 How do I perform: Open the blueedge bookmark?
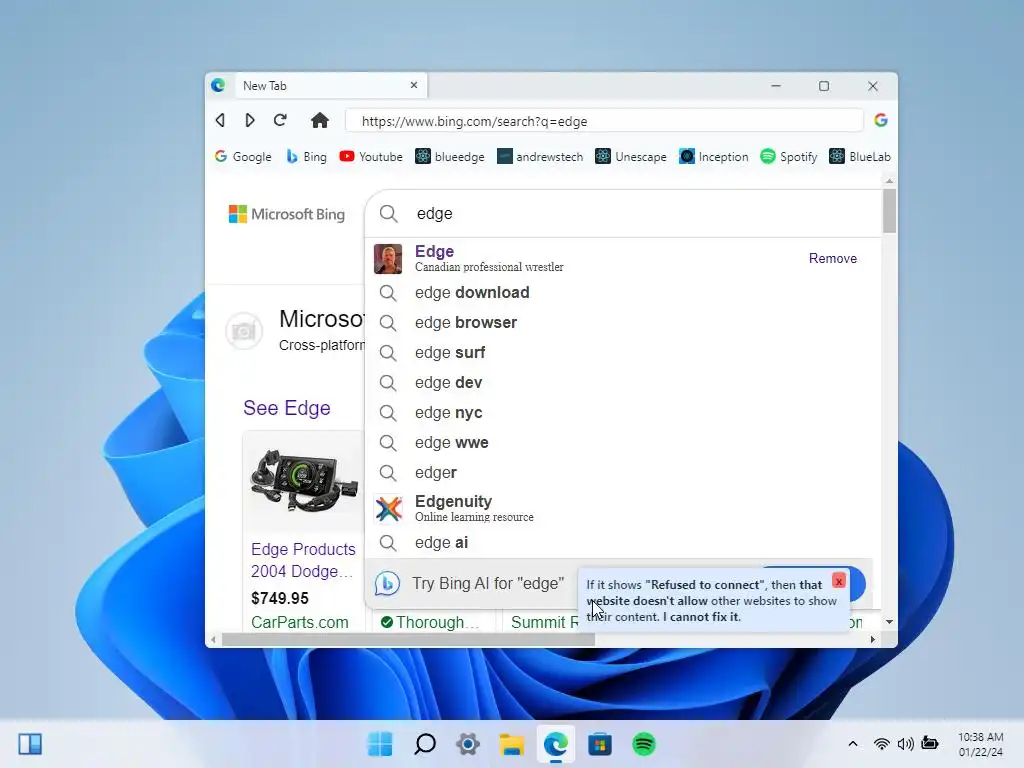point(450,157)
